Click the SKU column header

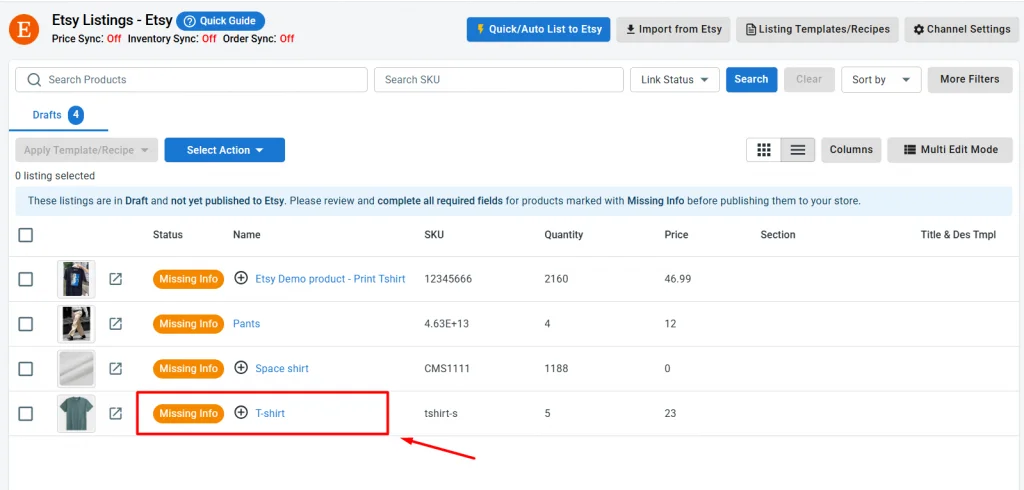tap(434, 235)
